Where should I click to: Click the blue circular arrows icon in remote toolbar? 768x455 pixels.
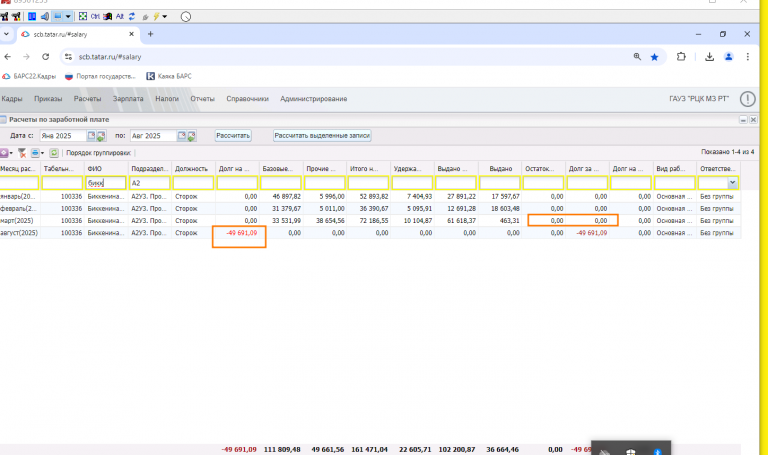pos(132,17)
